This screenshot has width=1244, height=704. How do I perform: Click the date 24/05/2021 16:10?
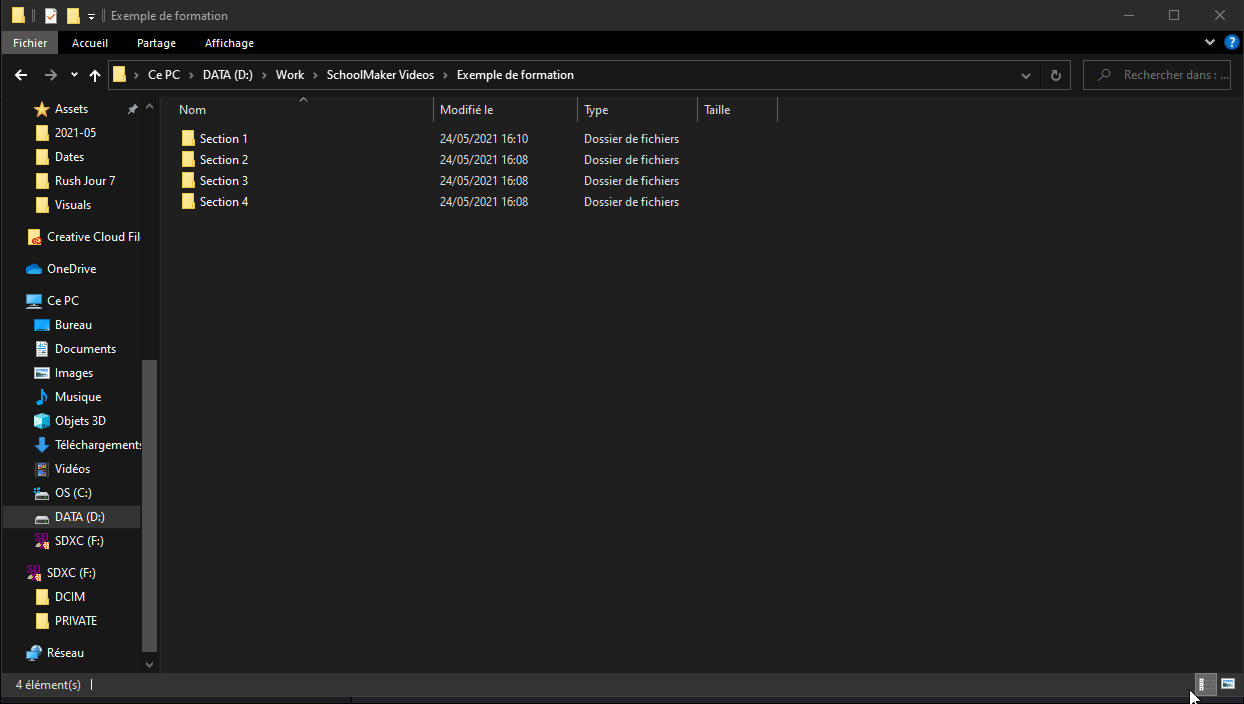(484, 139)
